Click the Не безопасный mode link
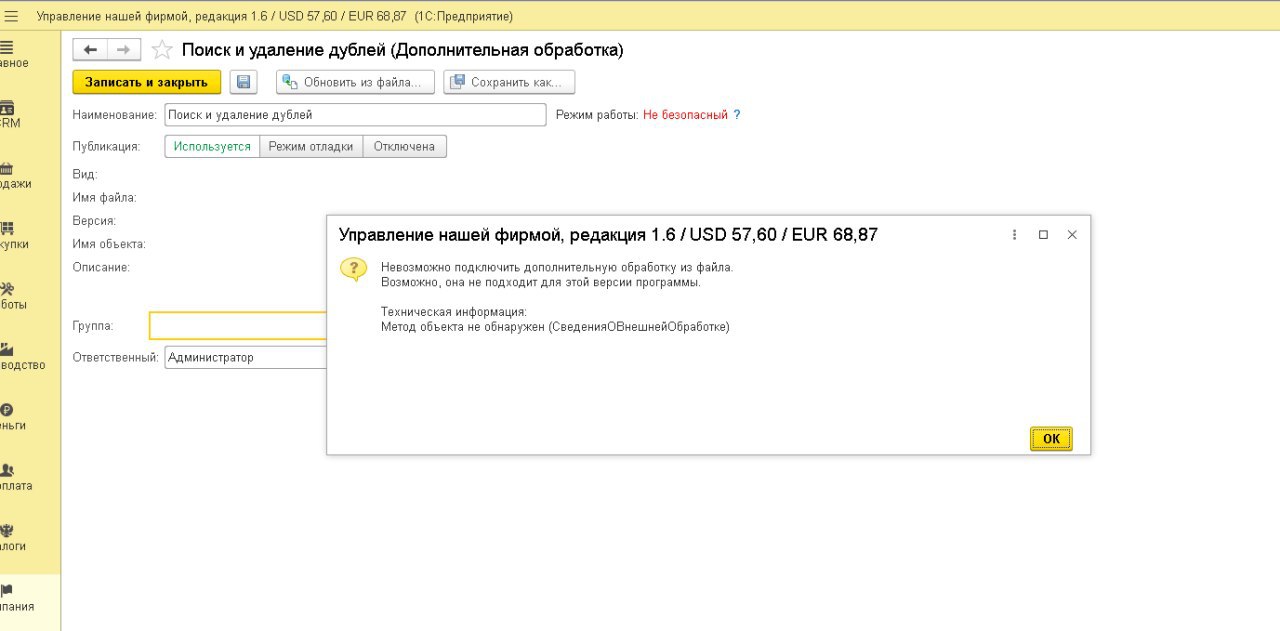Screen dimensions: 1280x631 tap(685, 115)
